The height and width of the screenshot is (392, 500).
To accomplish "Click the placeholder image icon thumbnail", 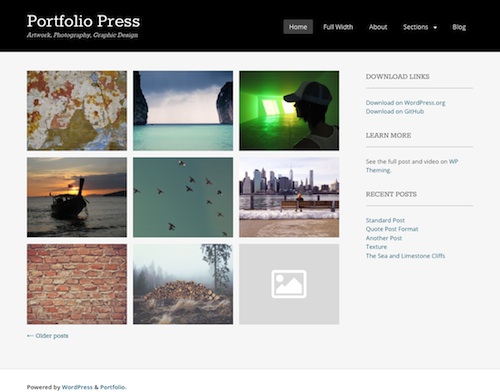I will coord(289,284).
